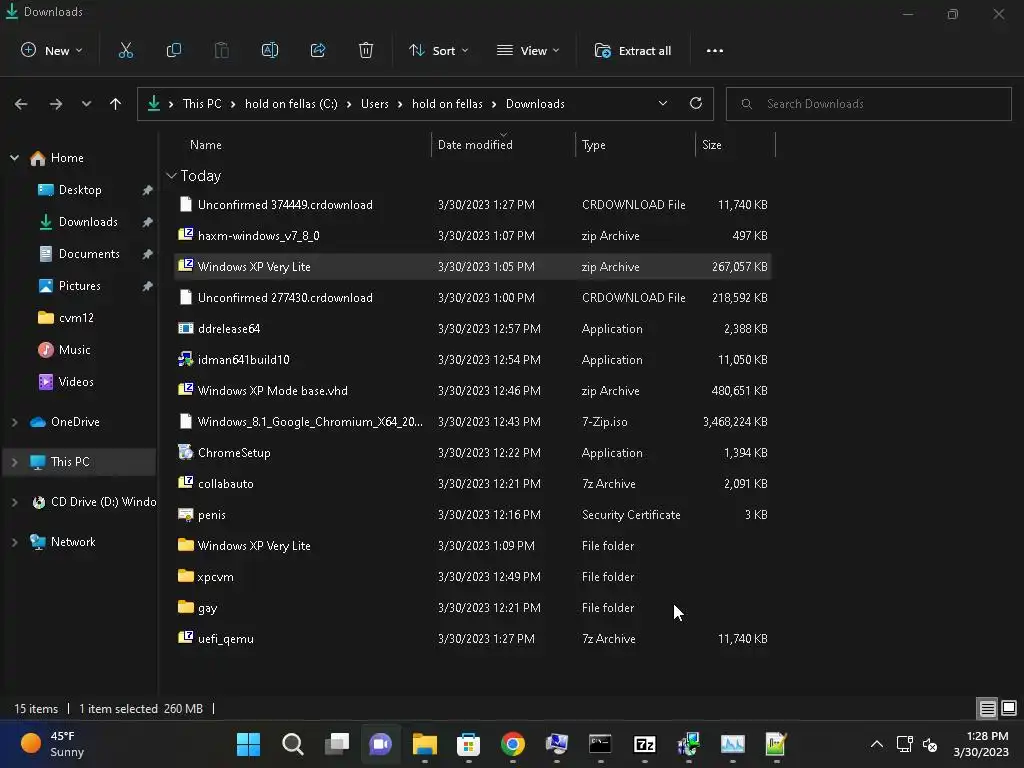The width and height of the screenshot is (1024, 768).
Task: Expand the CD Drive (D:) node
Action: [x=14, y=502]
